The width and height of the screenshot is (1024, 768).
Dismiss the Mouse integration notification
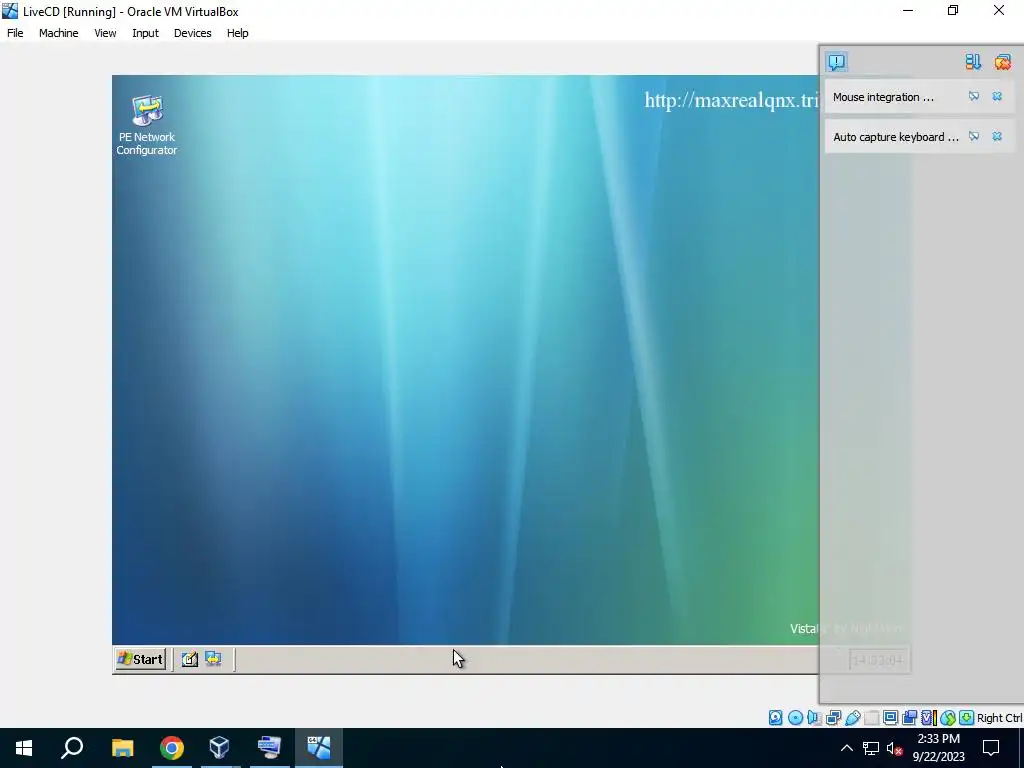[x=997, y=97]
